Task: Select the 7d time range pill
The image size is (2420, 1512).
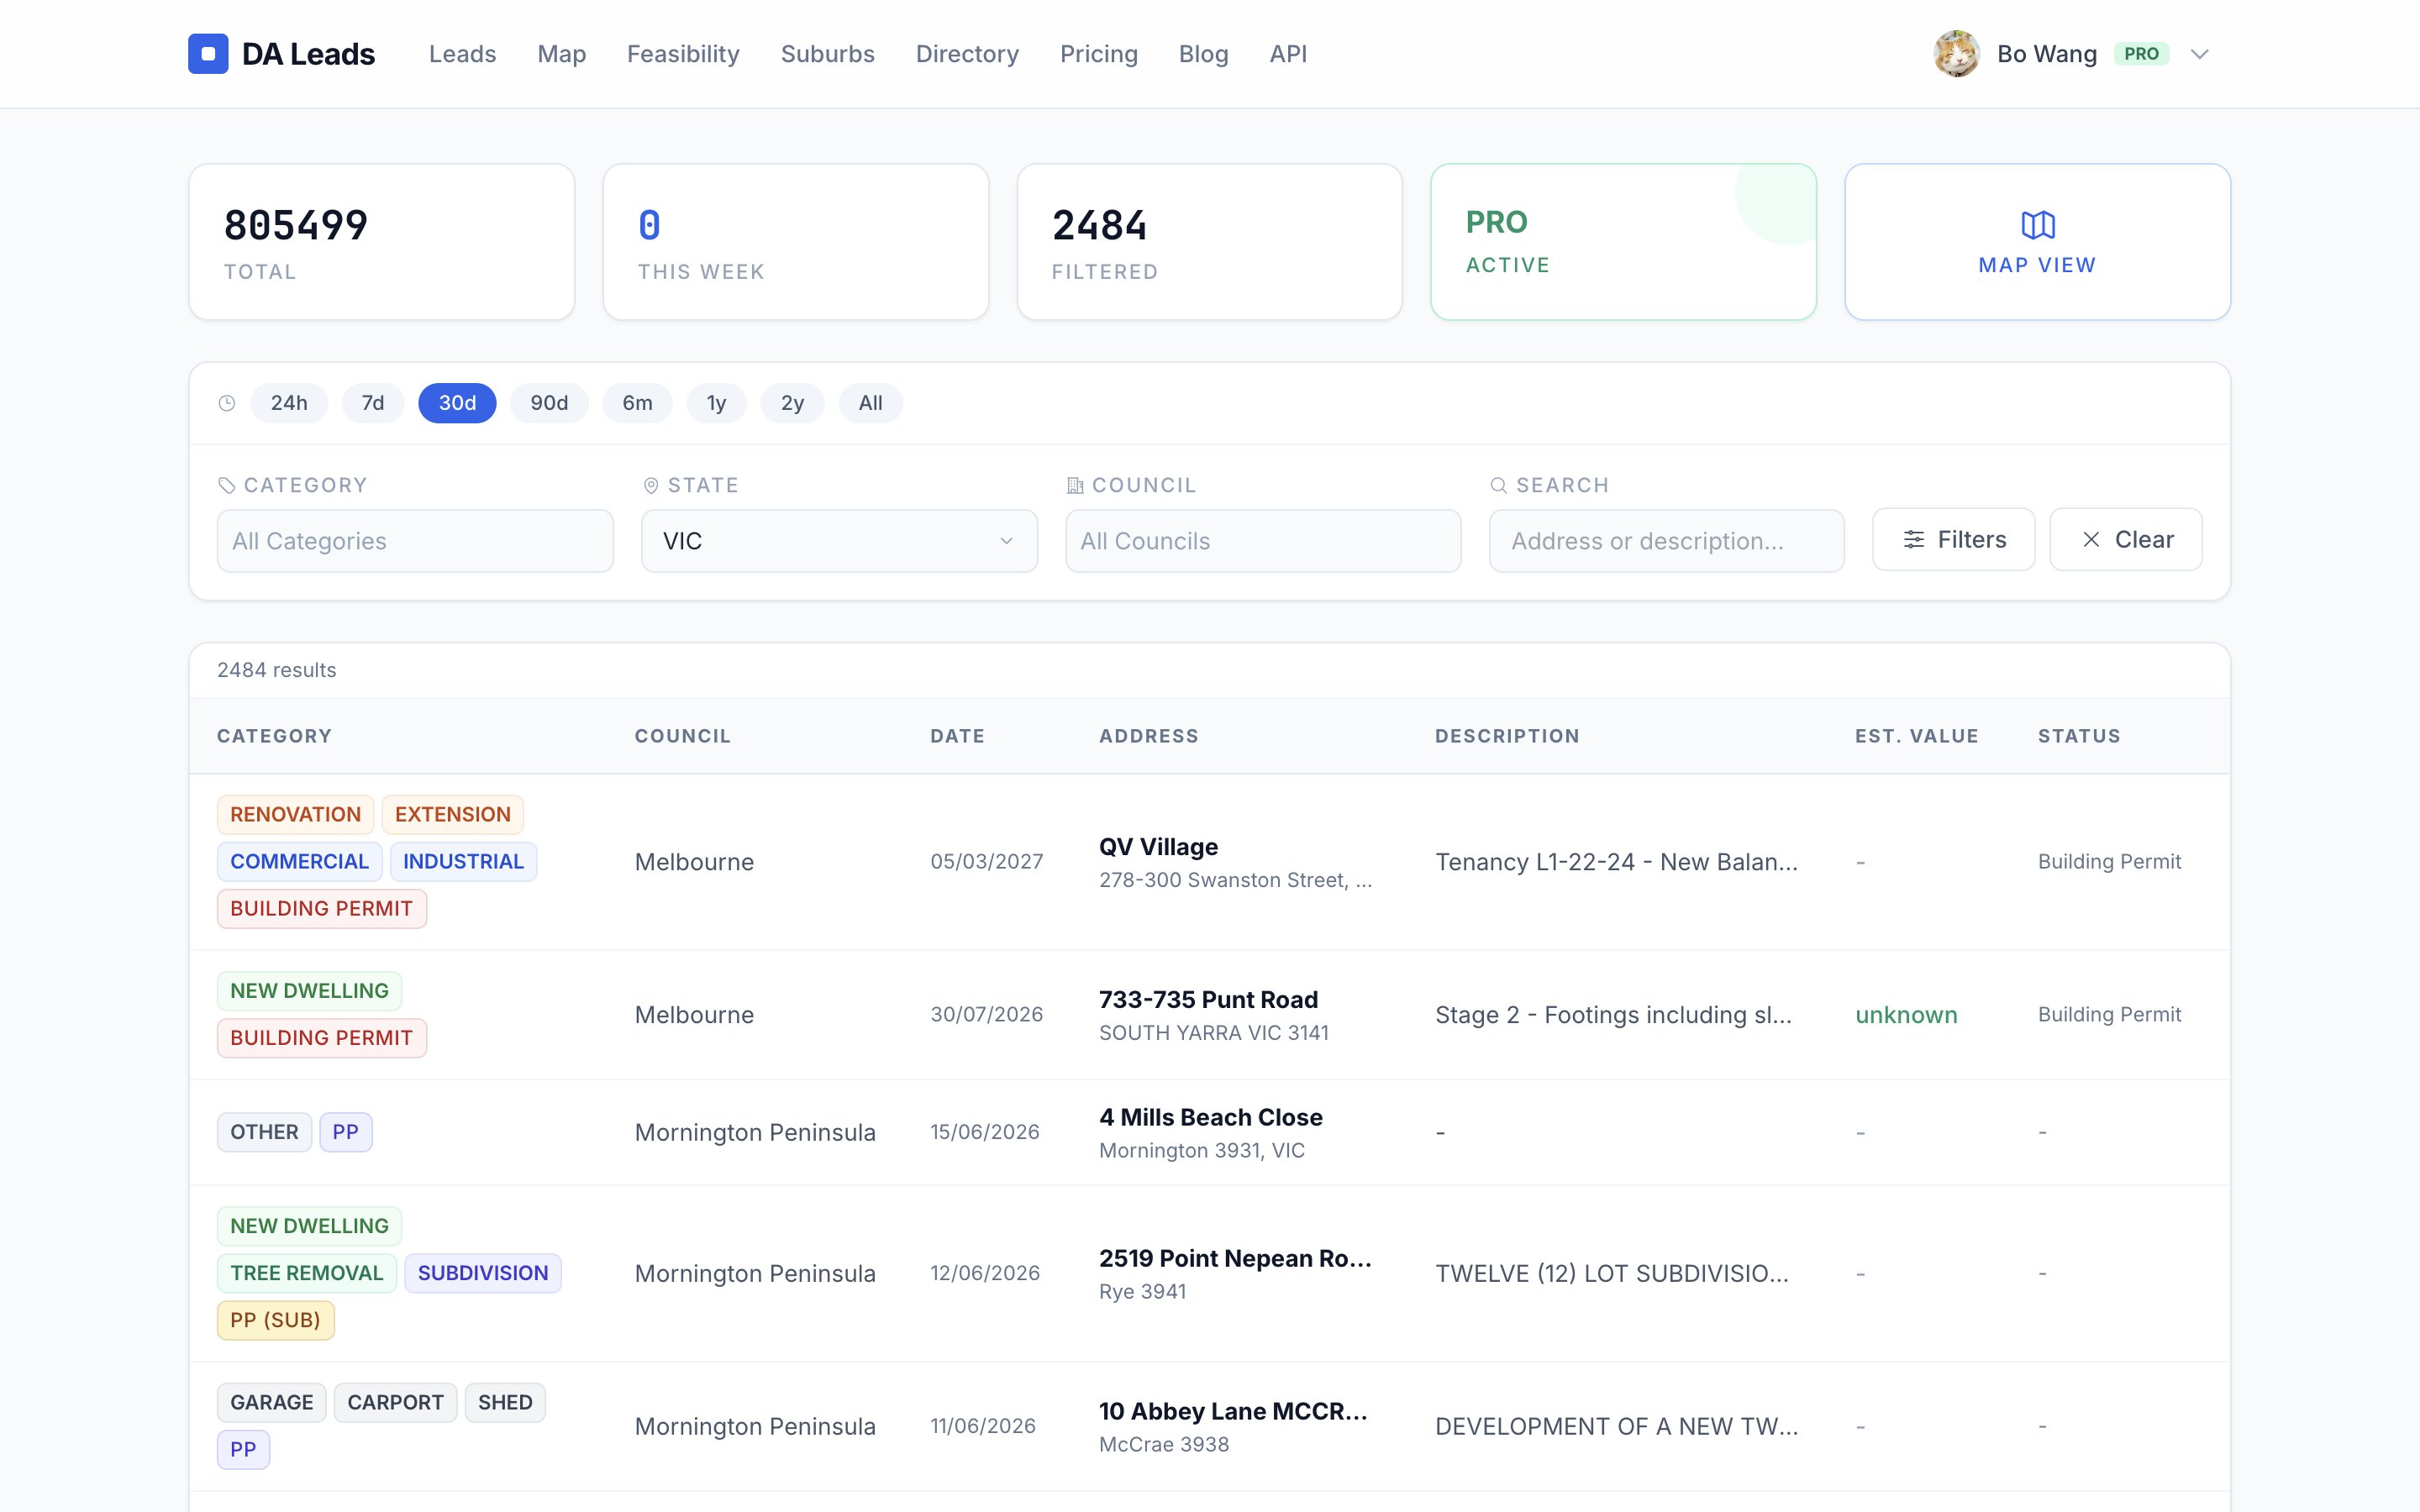Action: (x=373, y=403)
